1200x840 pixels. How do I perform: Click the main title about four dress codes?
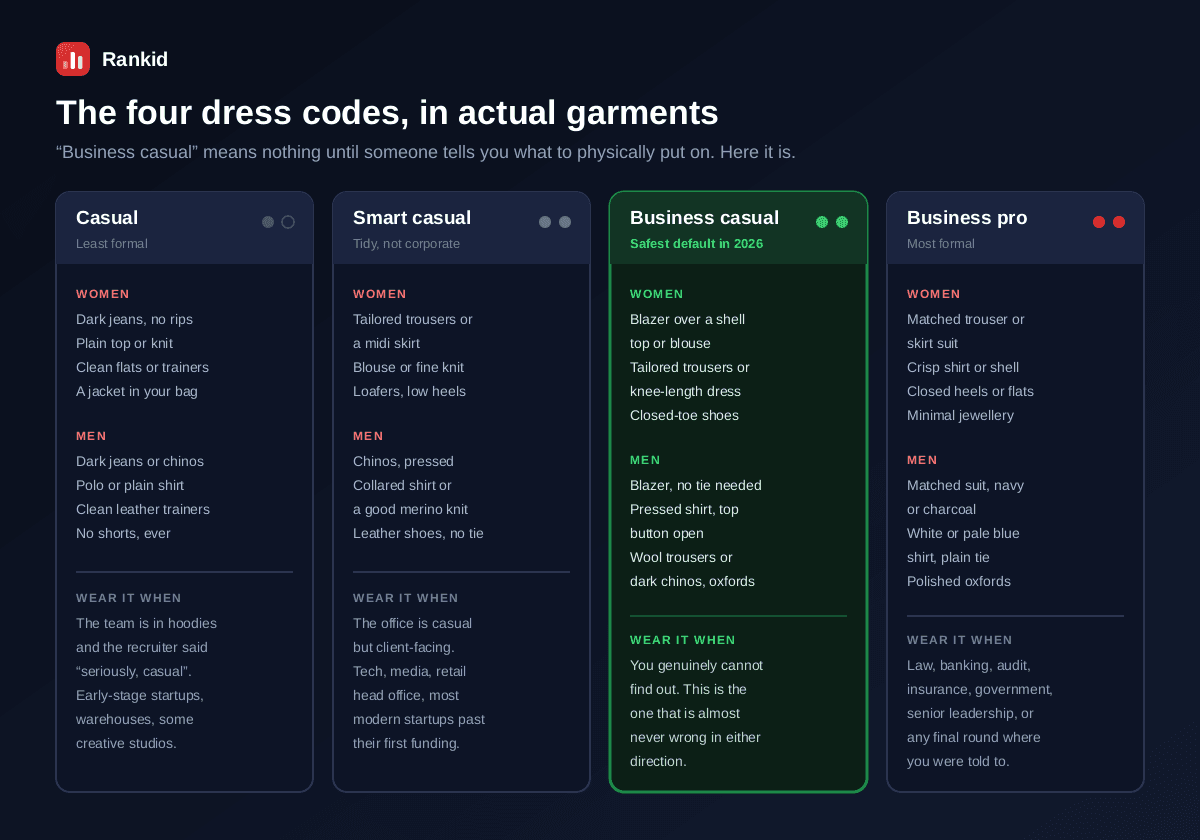(387, 112)
